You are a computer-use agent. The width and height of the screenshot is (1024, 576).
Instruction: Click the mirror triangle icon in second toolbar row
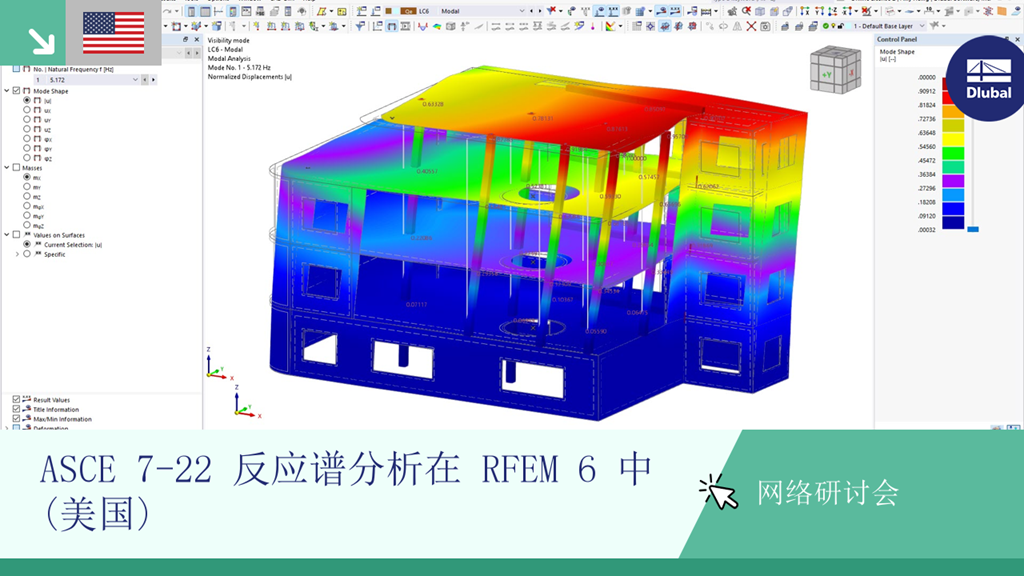point(737,26)
